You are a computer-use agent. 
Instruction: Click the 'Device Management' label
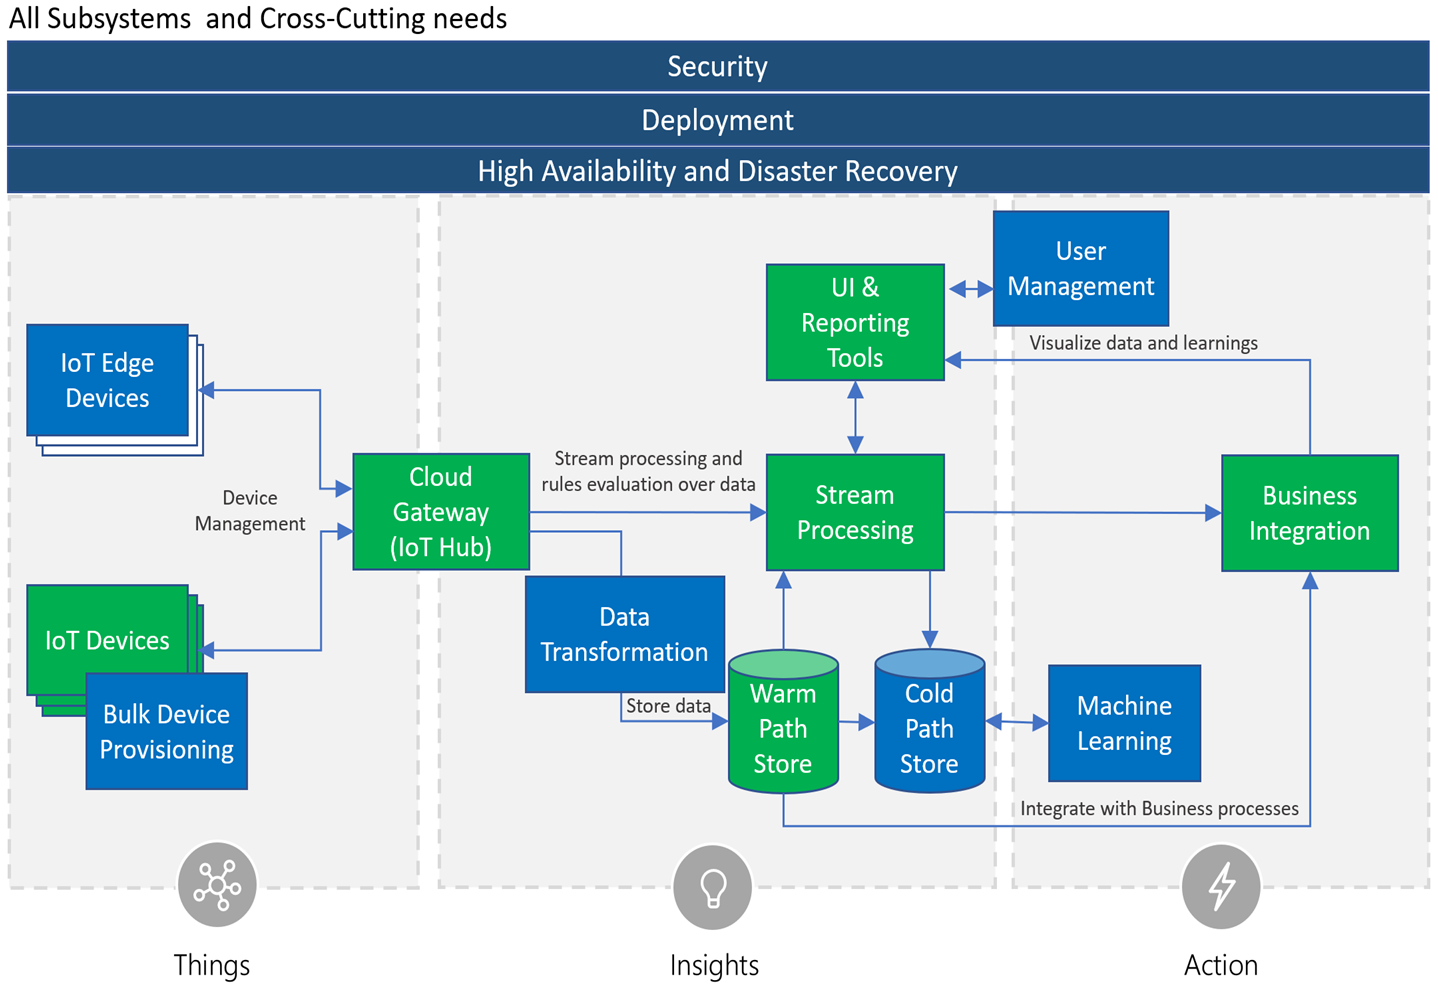[250, 511]
